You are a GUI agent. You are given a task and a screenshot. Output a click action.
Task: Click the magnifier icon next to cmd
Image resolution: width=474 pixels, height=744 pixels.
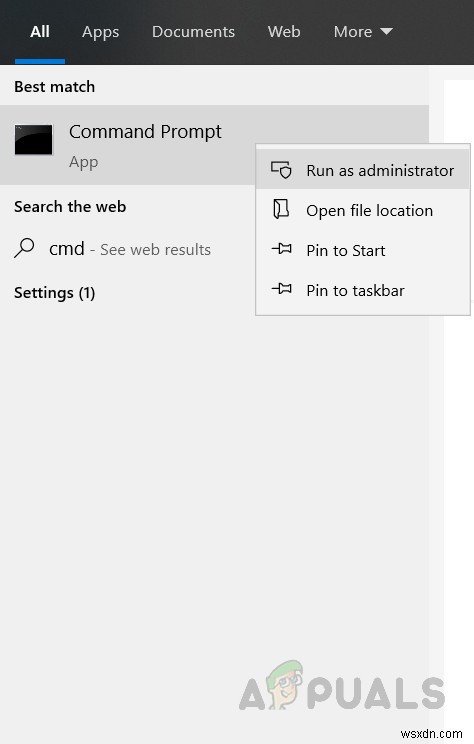click(x=25, y=248)
